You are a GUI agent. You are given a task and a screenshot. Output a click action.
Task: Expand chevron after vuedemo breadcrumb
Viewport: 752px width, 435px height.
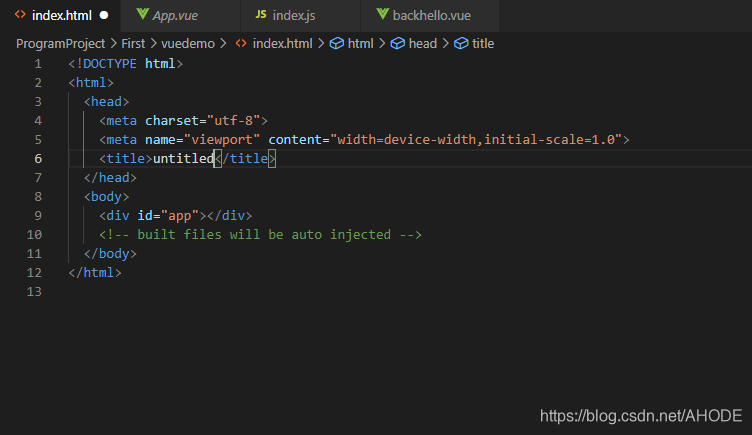(223, 44)
